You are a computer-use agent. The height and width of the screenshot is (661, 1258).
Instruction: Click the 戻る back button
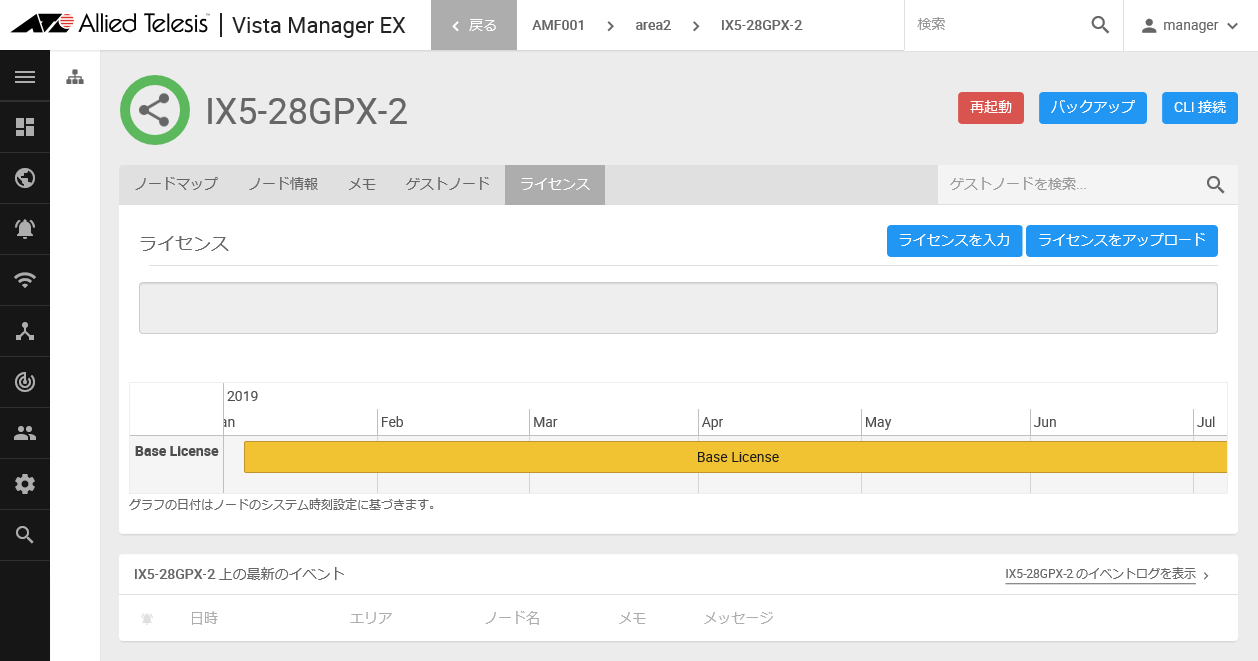(x=474, y=25)
